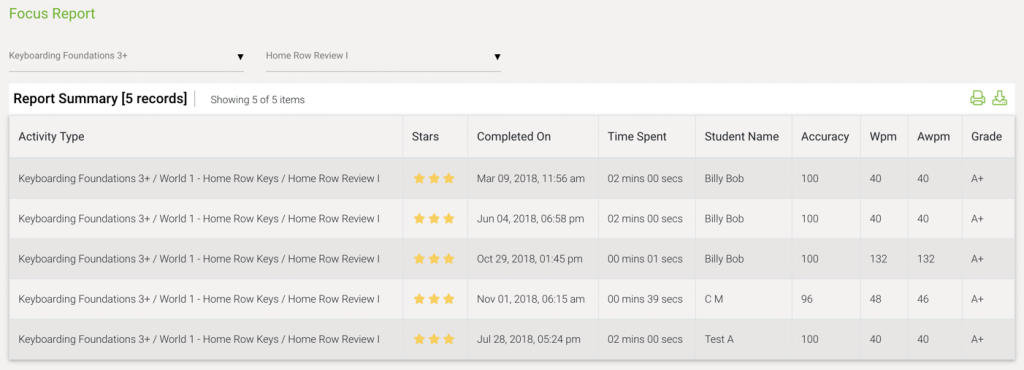The image size is (1024, 370).
Task: Click the Oct 29, 2018 completion date
Action: (529, 259)
